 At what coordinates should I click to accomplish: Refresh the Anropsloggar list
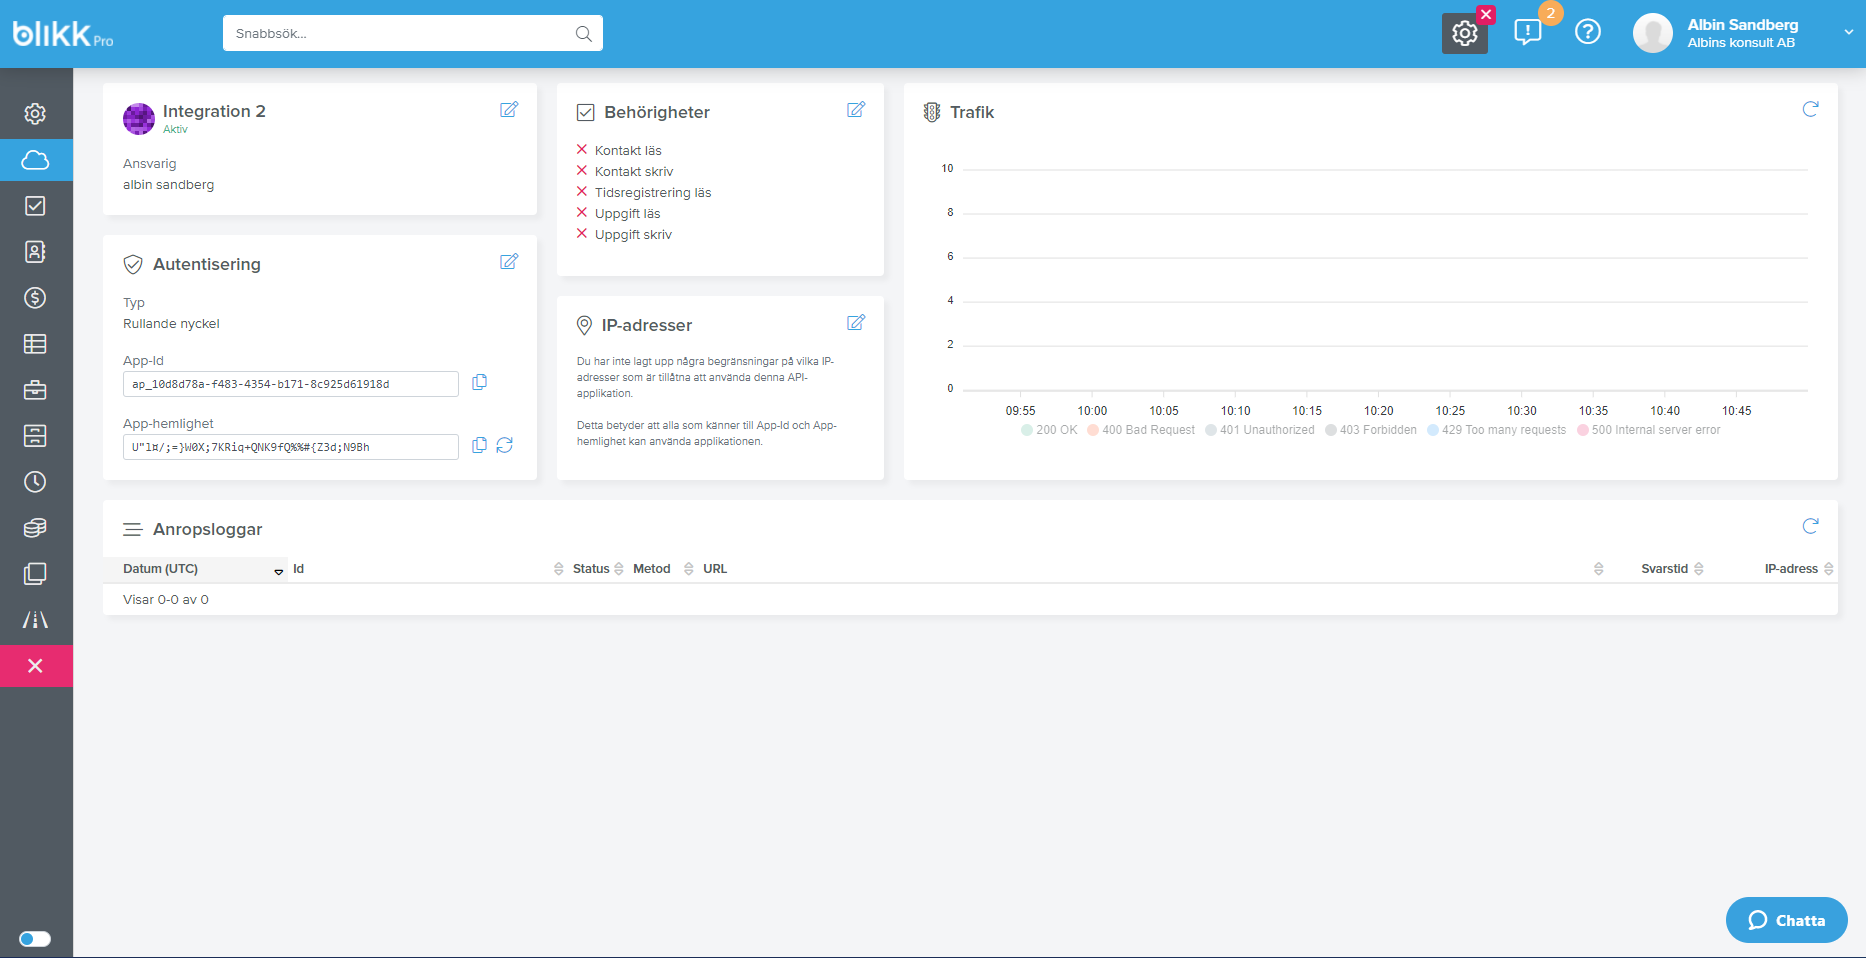point(1810,526)
